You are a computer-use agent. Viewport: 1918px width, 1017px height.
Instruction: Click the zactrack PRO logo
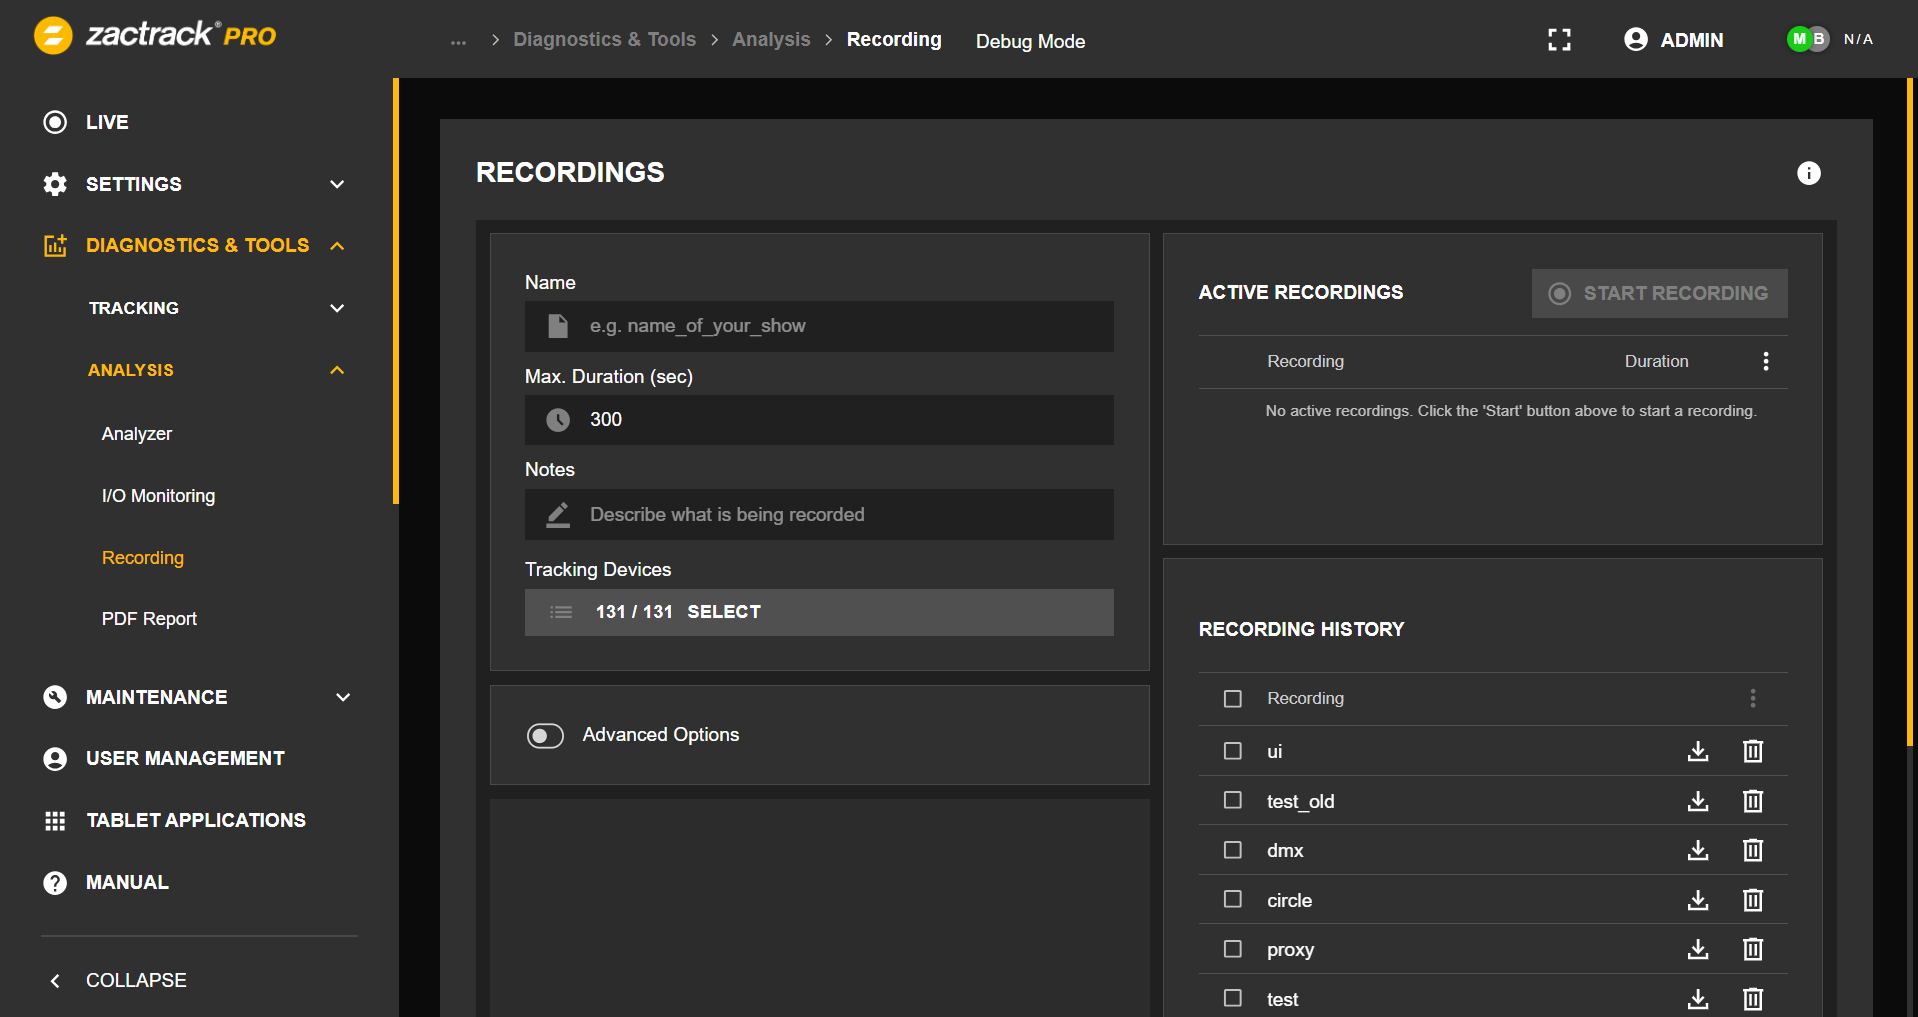point(155,36)
